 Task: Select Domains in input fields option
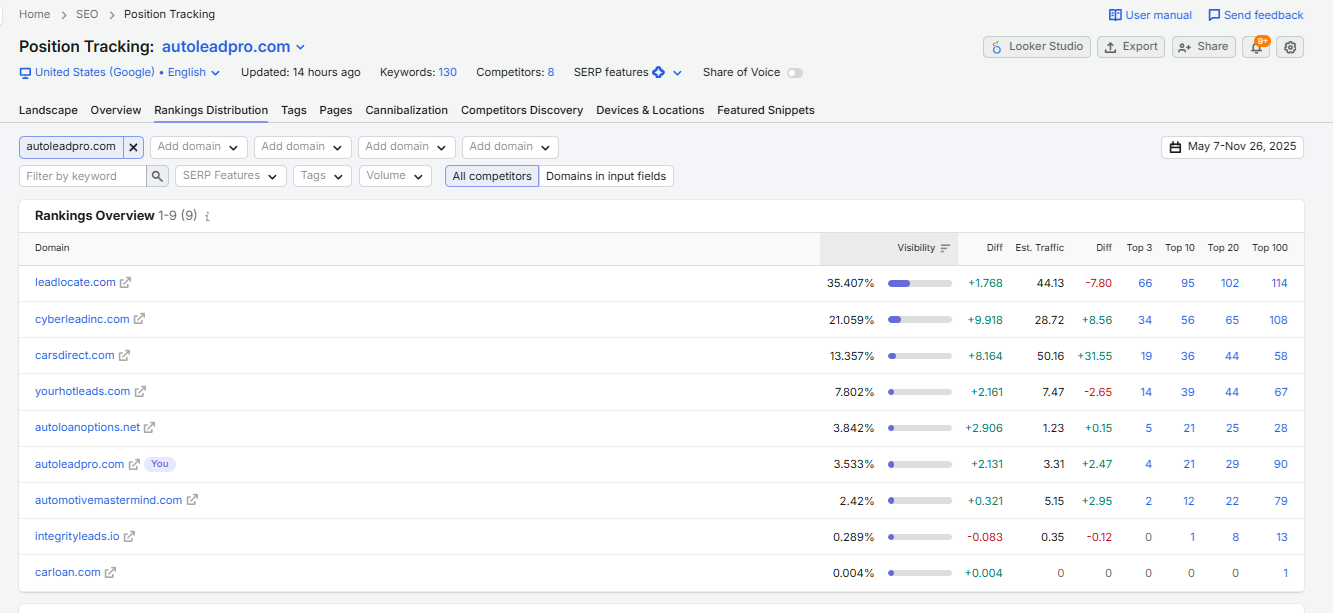pos(606,176)
